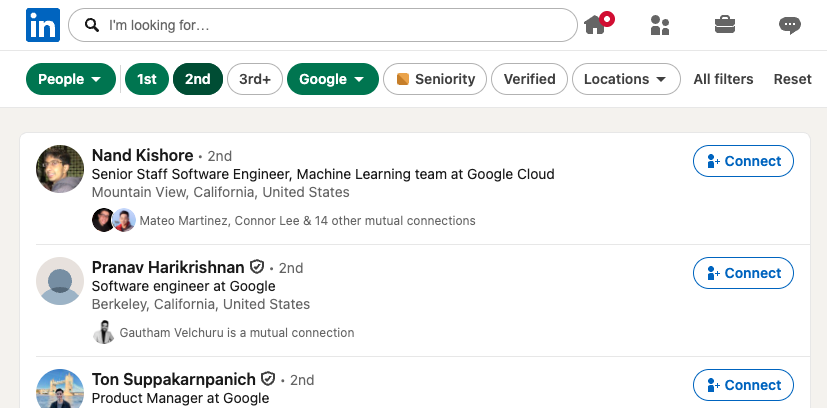
Task: Click the premium Seniority gold icon
Action: pyautogui.click(x=402, y=79)
